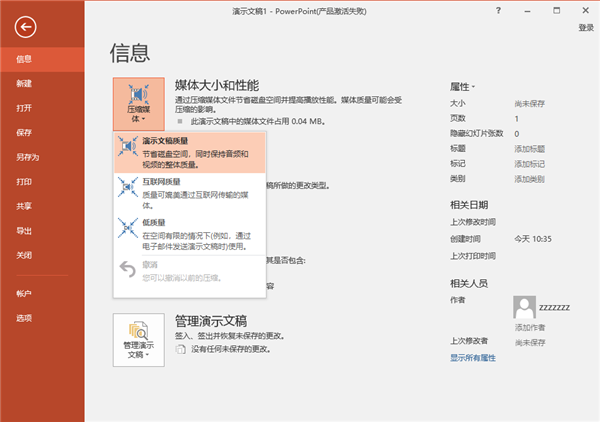
Task: Click the 相关日期 heading
Action: [x=469, y=205]
